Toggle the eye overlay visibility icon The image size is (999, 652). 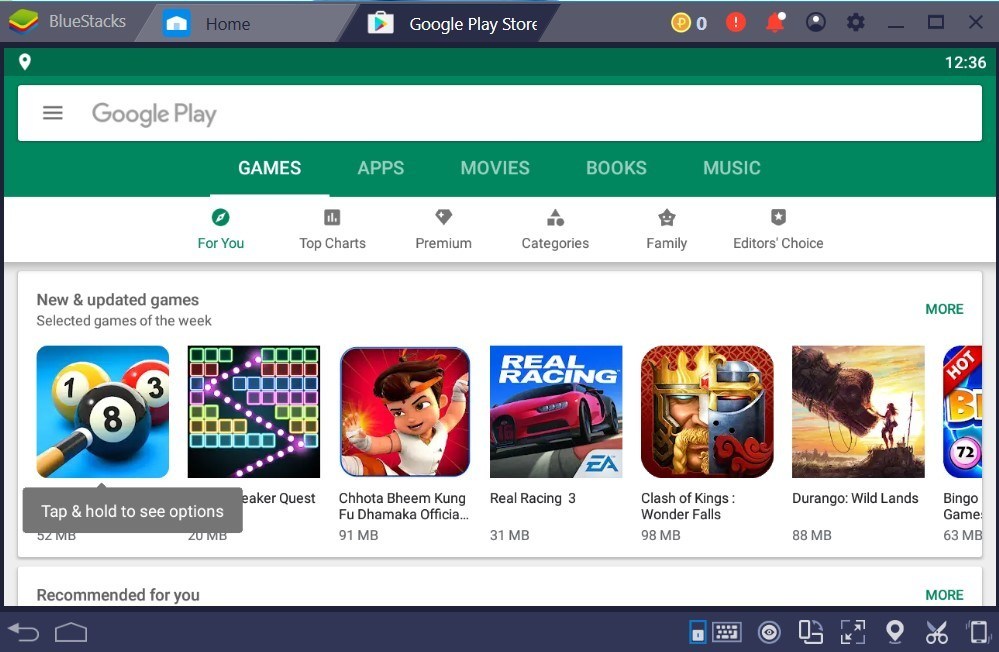(x=769, y=631)
